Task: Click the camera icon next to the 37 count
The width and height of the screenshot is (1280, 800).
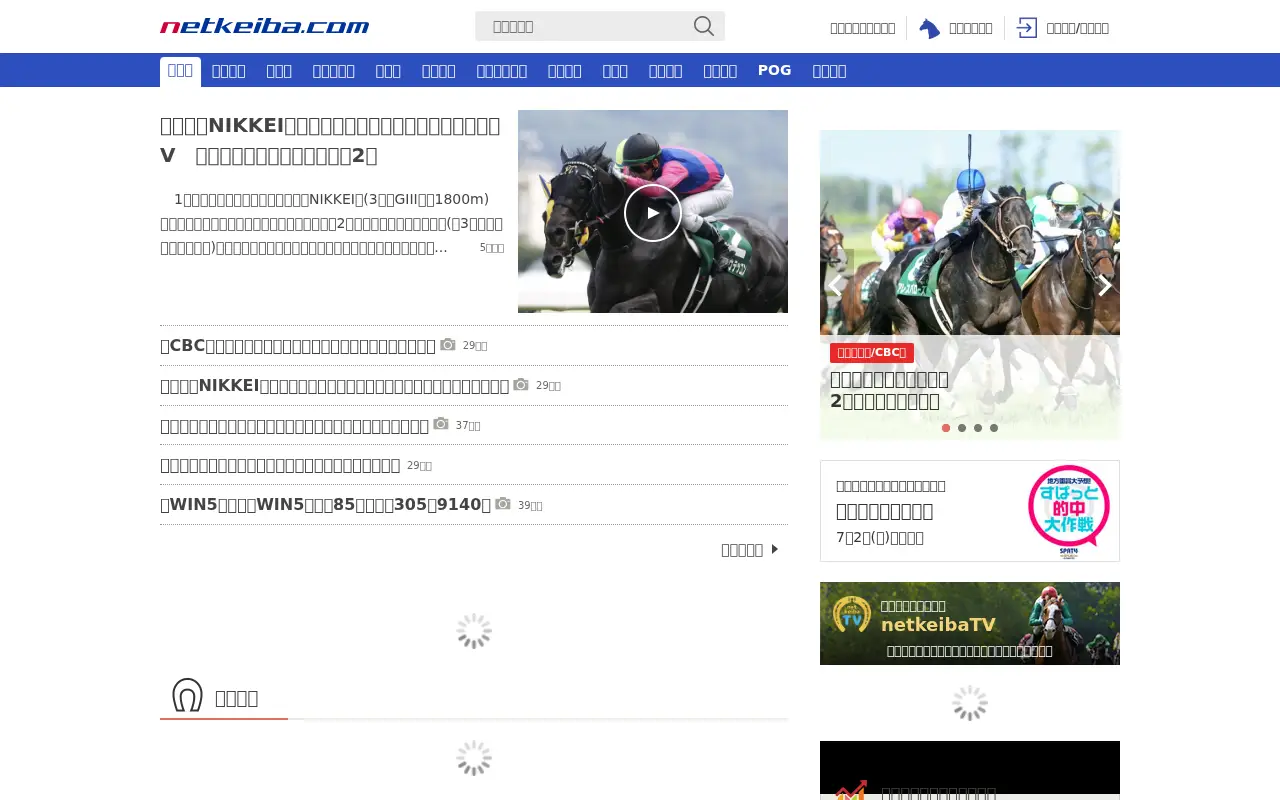Action: click(x=441, y=424)
